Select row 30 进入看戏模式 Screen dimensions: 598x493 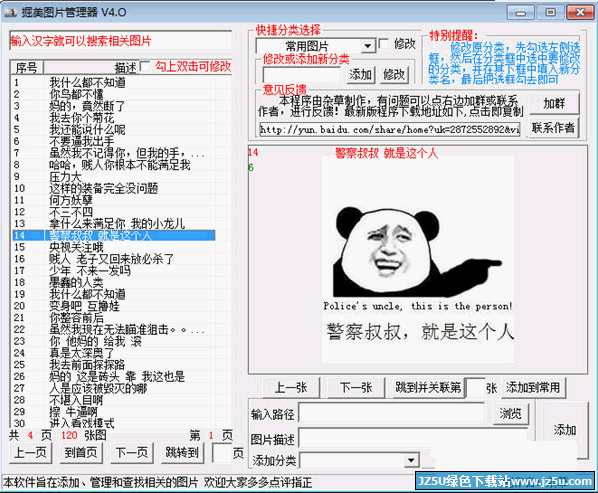click(114, 423)
